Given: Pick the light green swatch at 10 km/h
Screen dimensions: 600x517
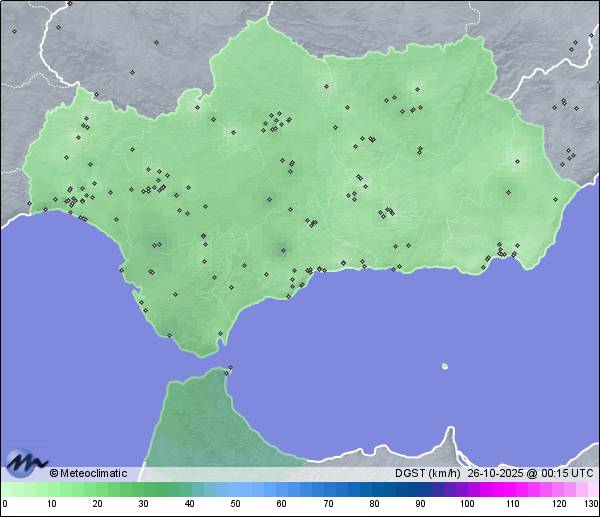Looking at the screenshot, I should 51,489.
